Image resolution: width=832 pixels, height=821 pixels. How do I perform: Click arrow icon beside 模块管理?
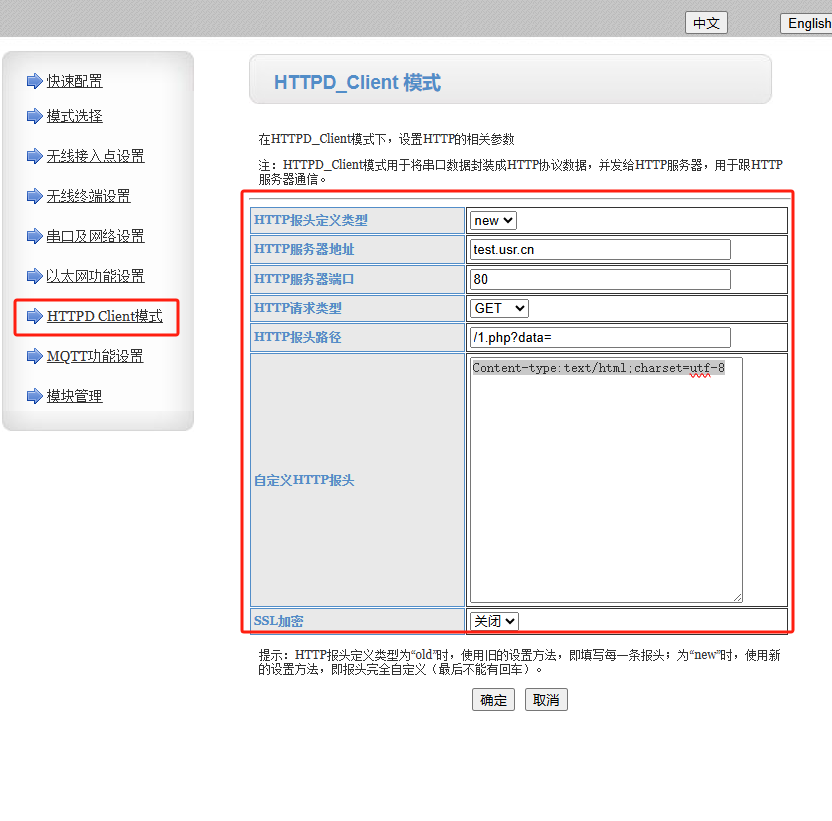coord(34,396)
